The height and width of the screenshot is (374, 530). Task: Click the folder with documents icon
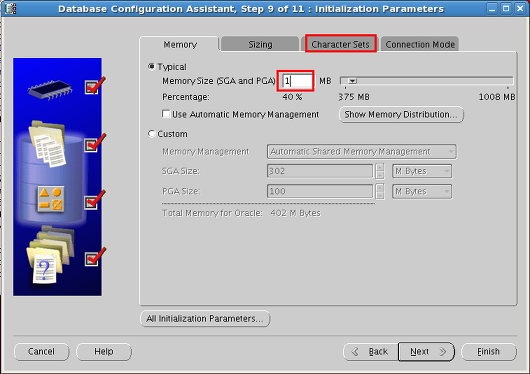pyautogui.click(x=47, y=144)
